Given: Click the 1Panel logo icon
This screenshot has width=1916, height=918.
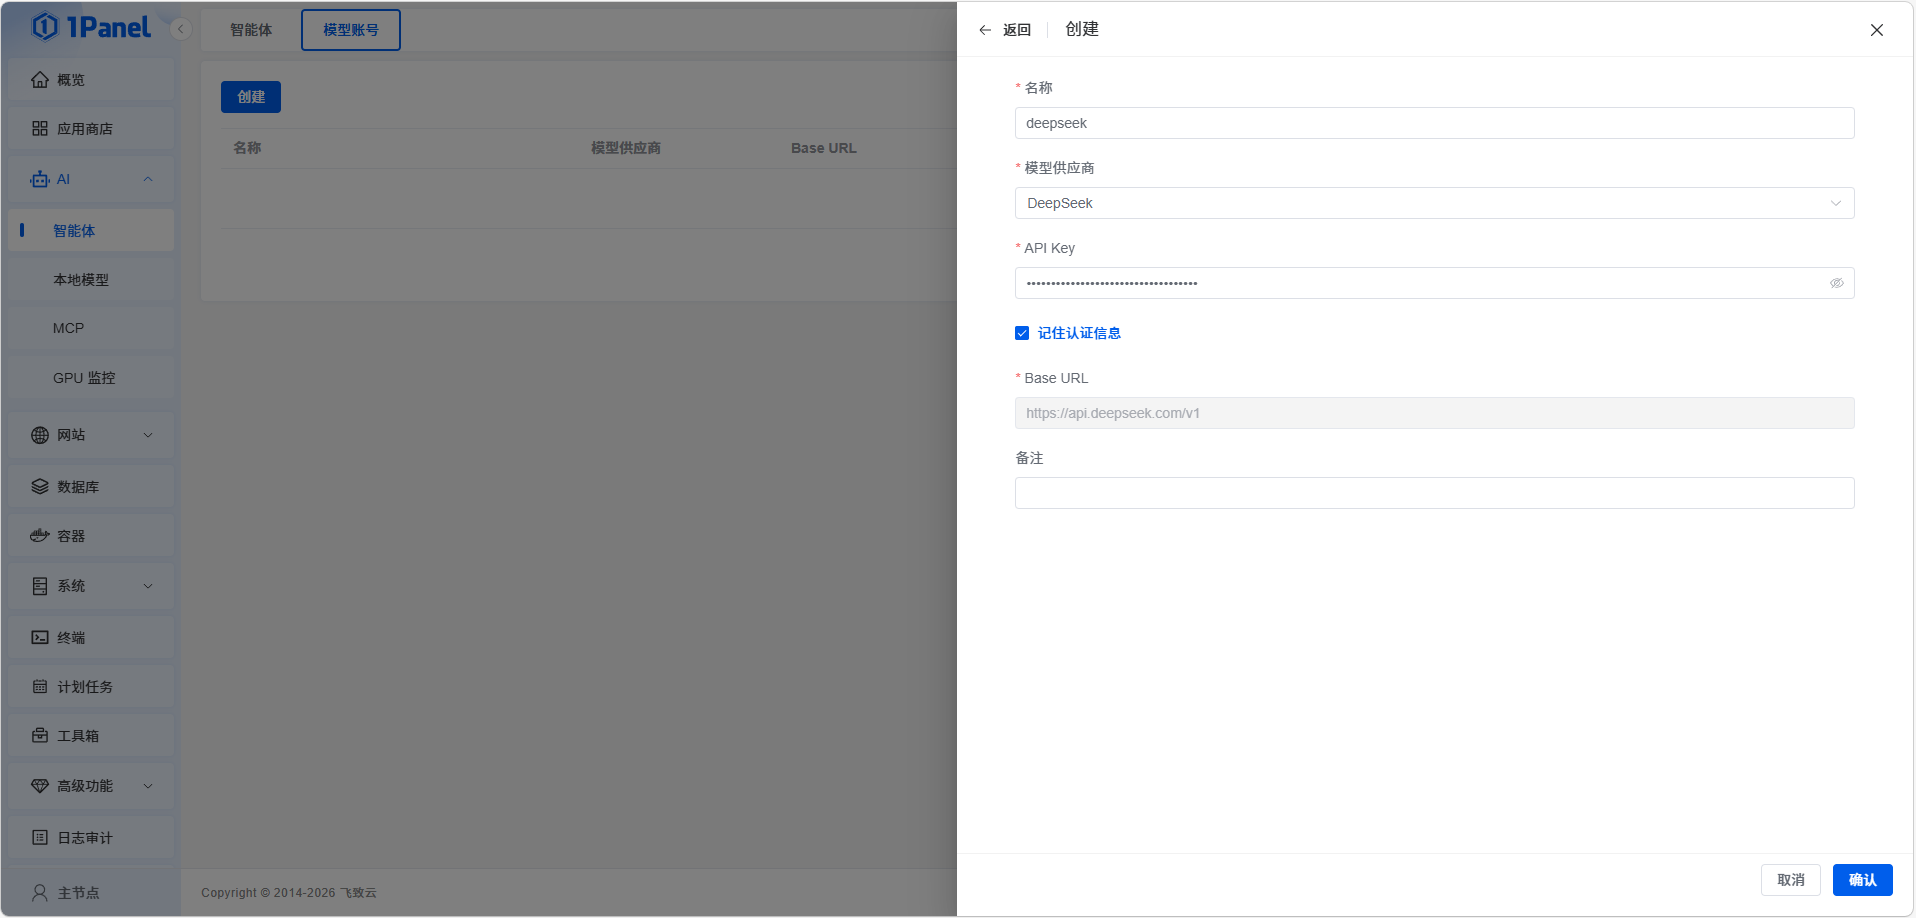Looking at the screenshot, I should point(45,27).
